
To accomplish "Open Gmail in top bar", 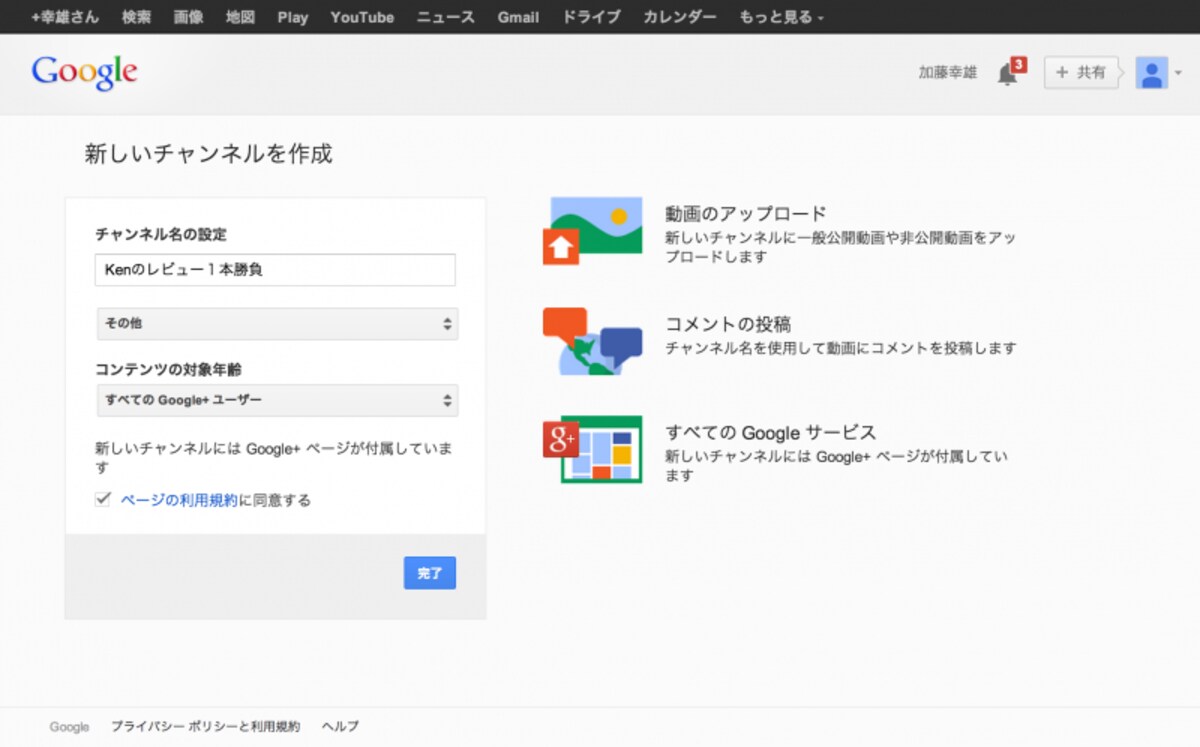I will pyautogui.click(x=518, y=17).
